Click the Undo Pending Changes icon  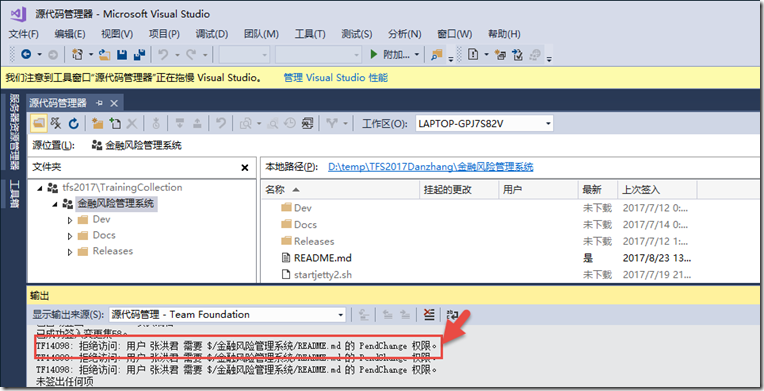click(221, 124)
